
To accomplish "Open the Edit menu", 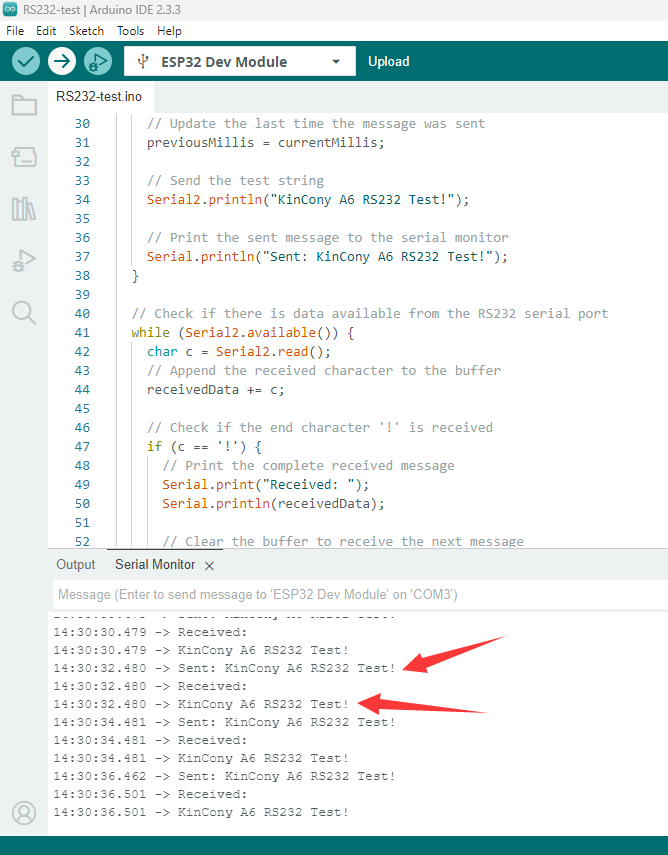I will click(x=46, y=31).
